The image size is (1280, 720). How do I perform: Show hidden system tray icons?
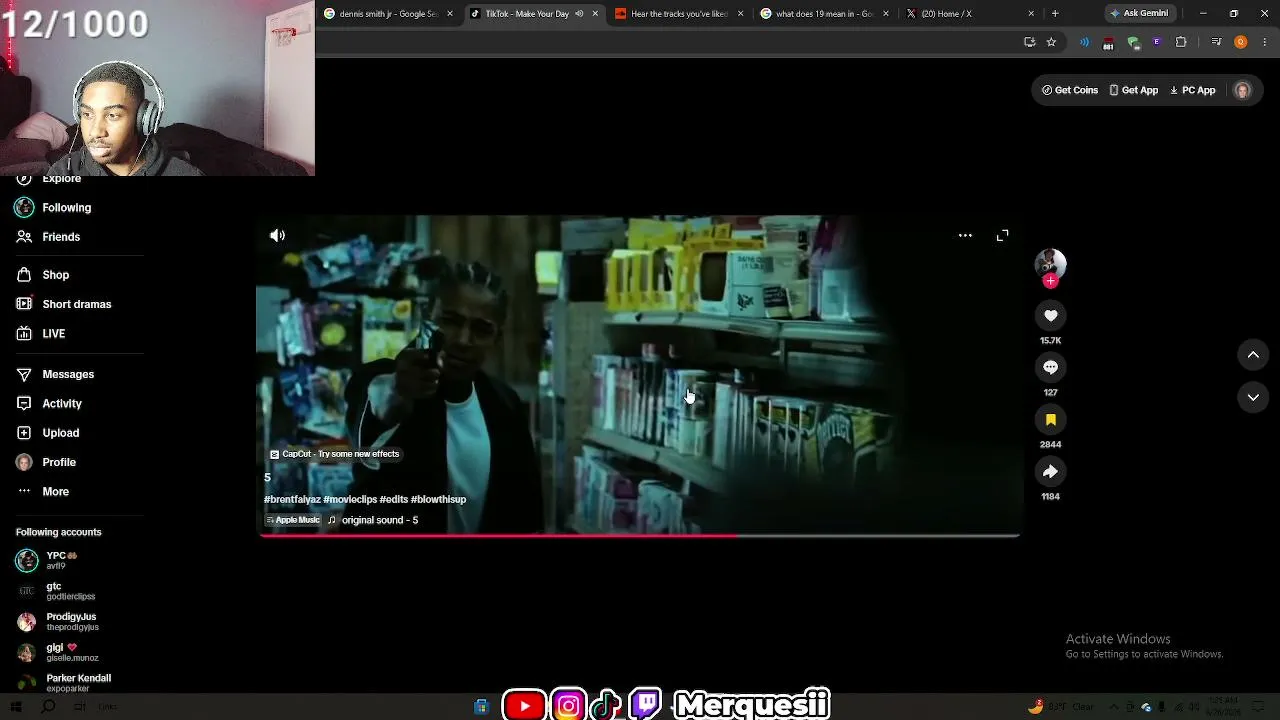pos(1114,707)
